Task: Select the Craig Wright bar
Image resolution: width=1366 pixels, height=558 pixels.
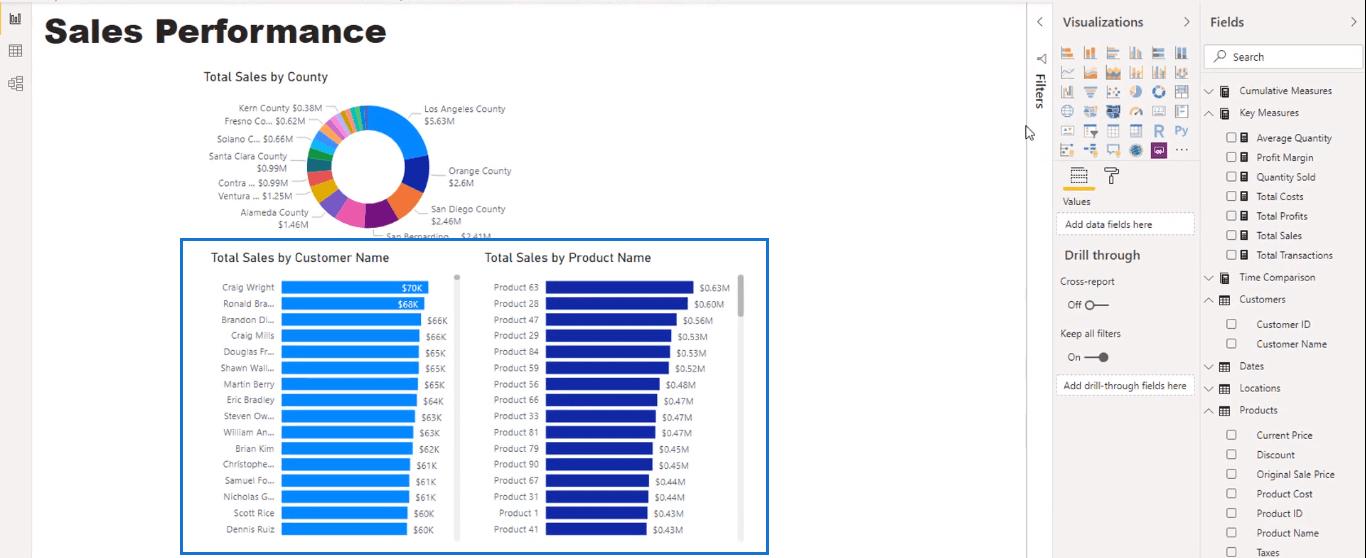Action: 355,287
